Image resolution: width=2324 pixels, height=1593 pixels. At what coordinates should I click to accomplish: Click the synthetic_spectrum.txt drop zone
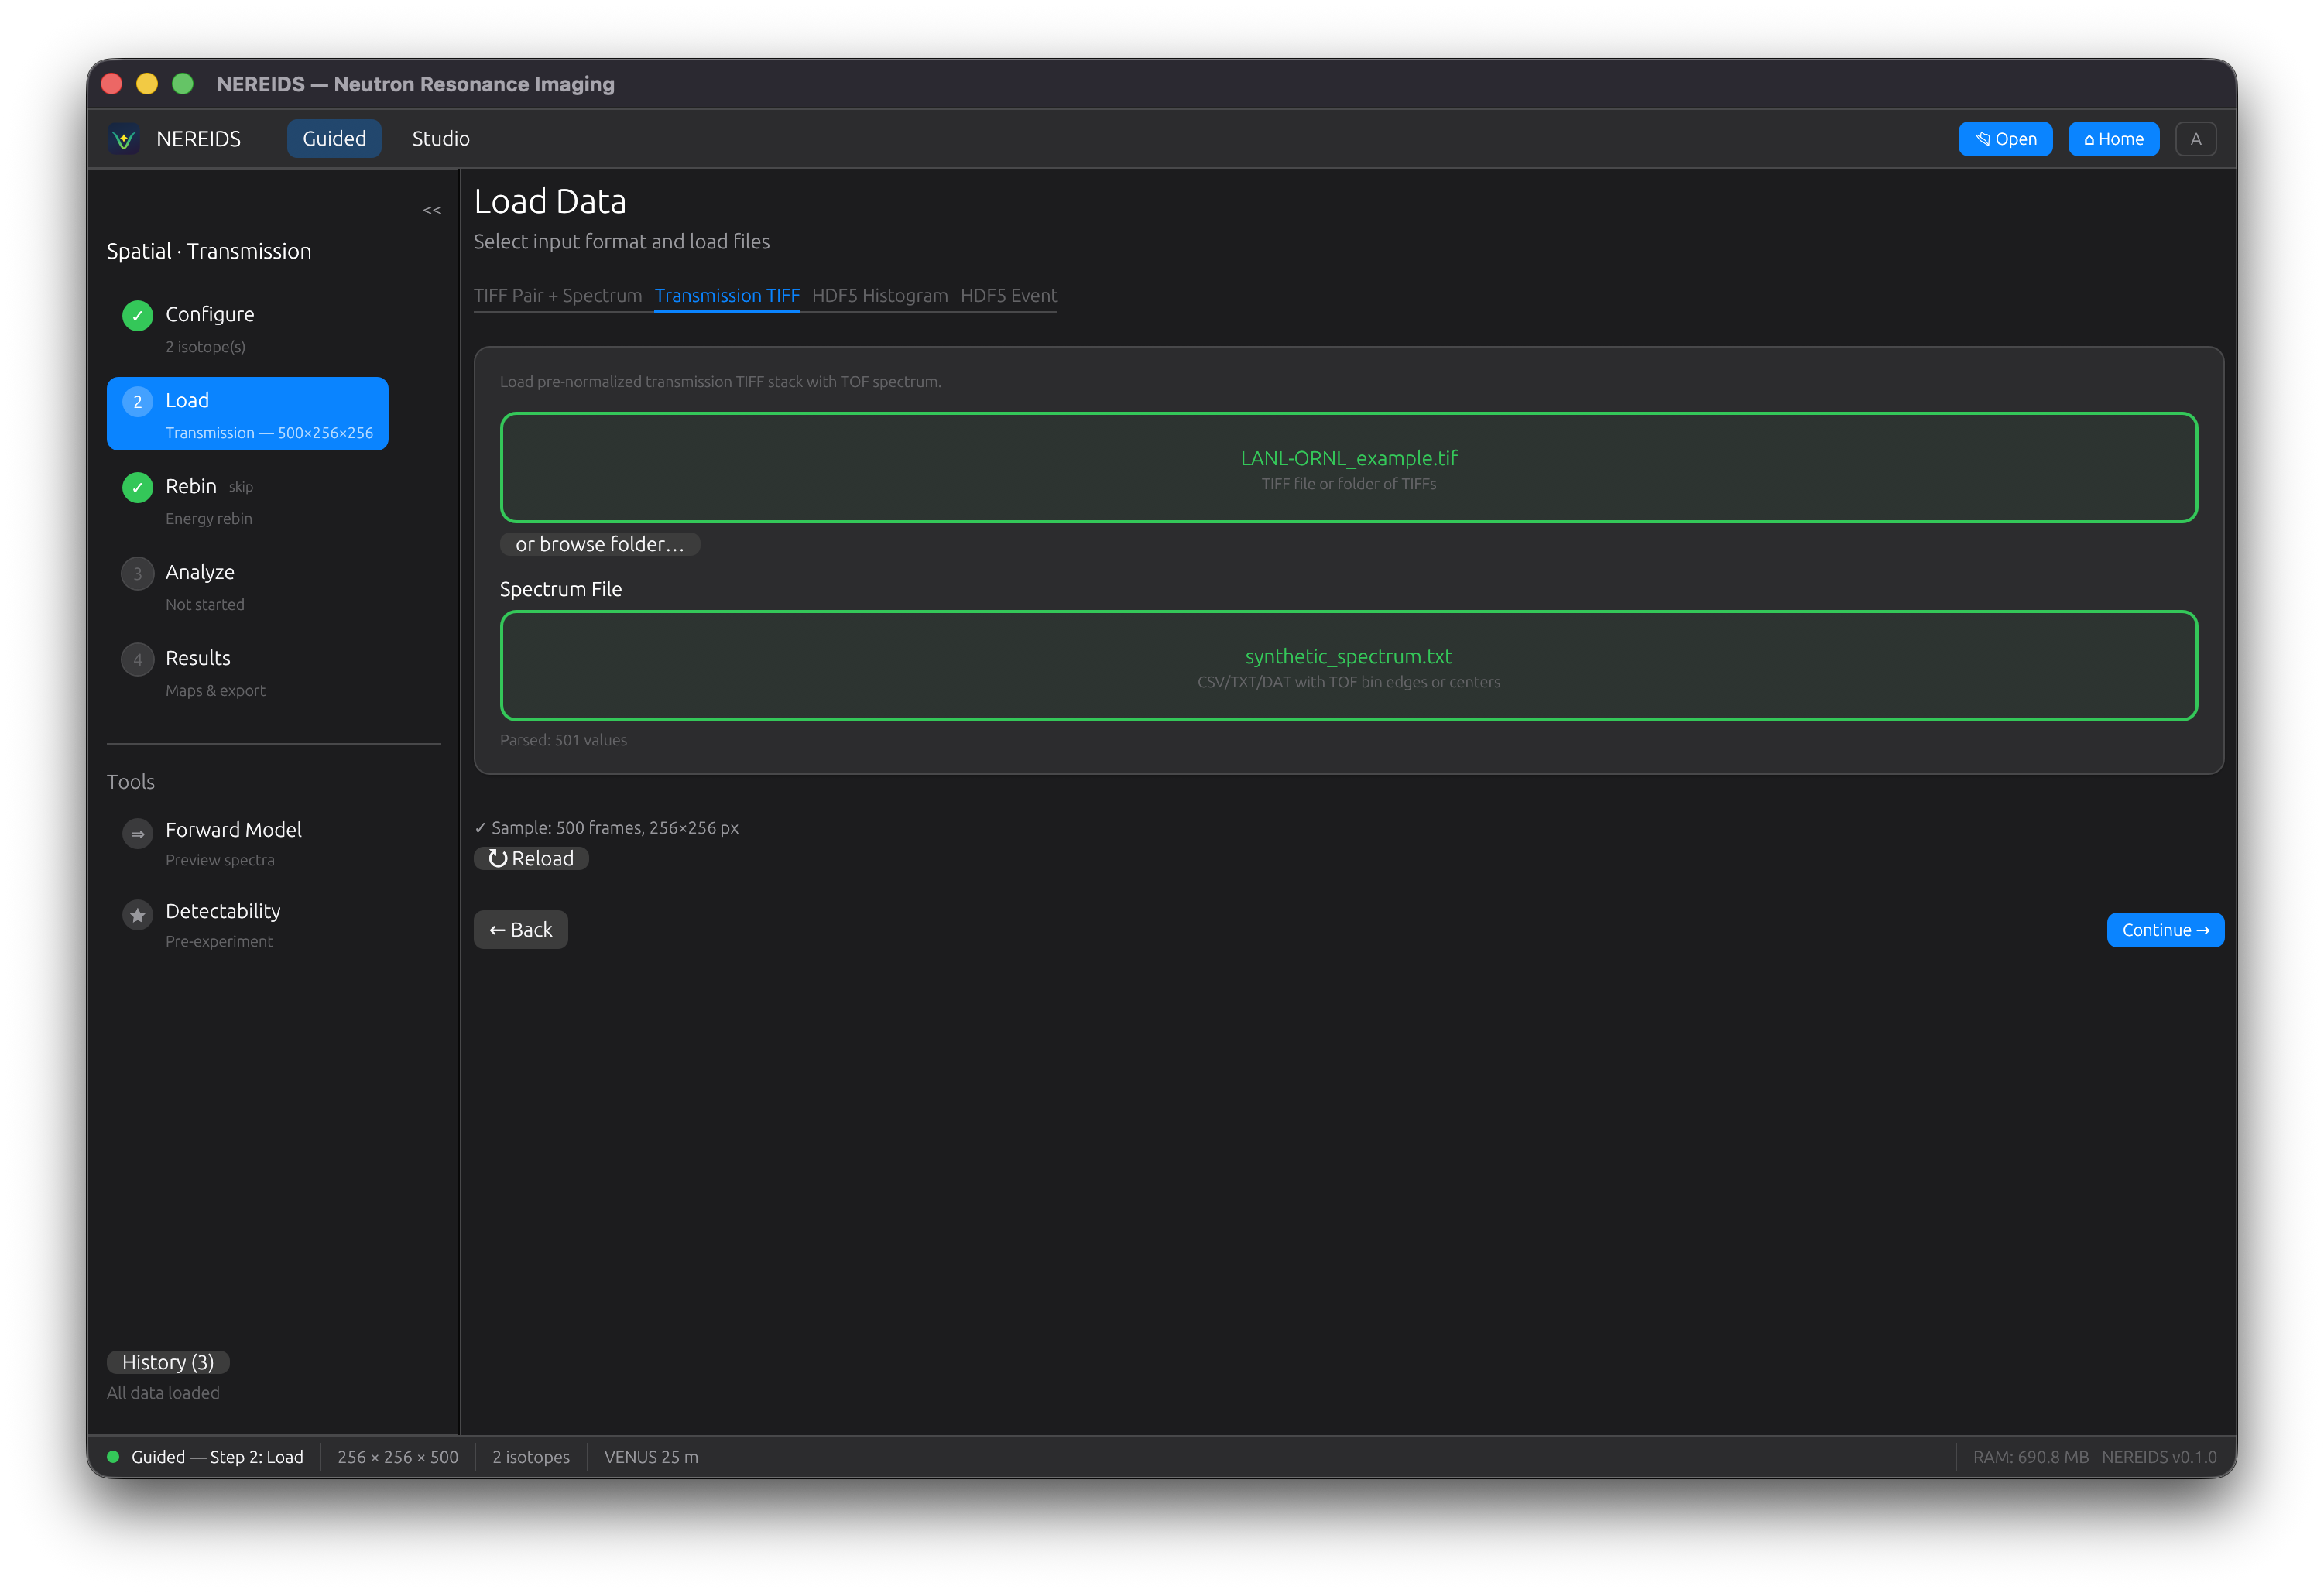click(1348, 665)
